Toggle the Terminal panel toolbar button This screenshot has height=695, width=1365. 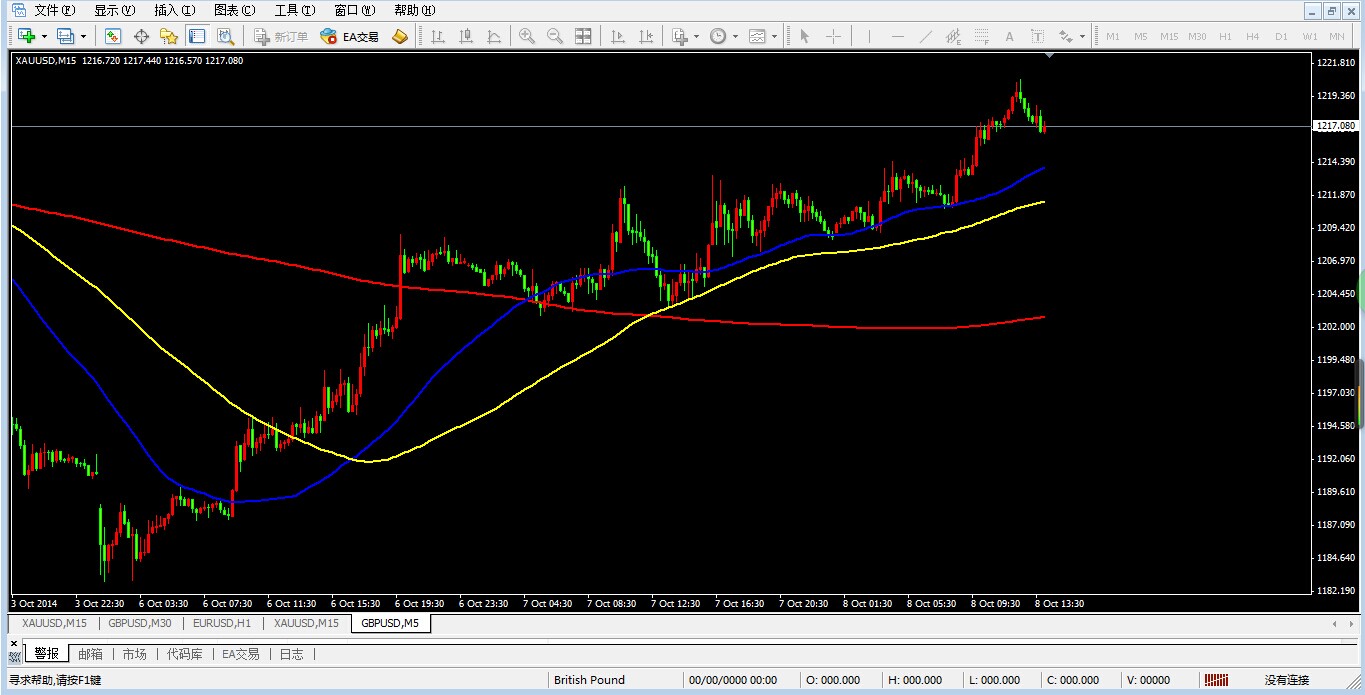[x=197, y=36]
